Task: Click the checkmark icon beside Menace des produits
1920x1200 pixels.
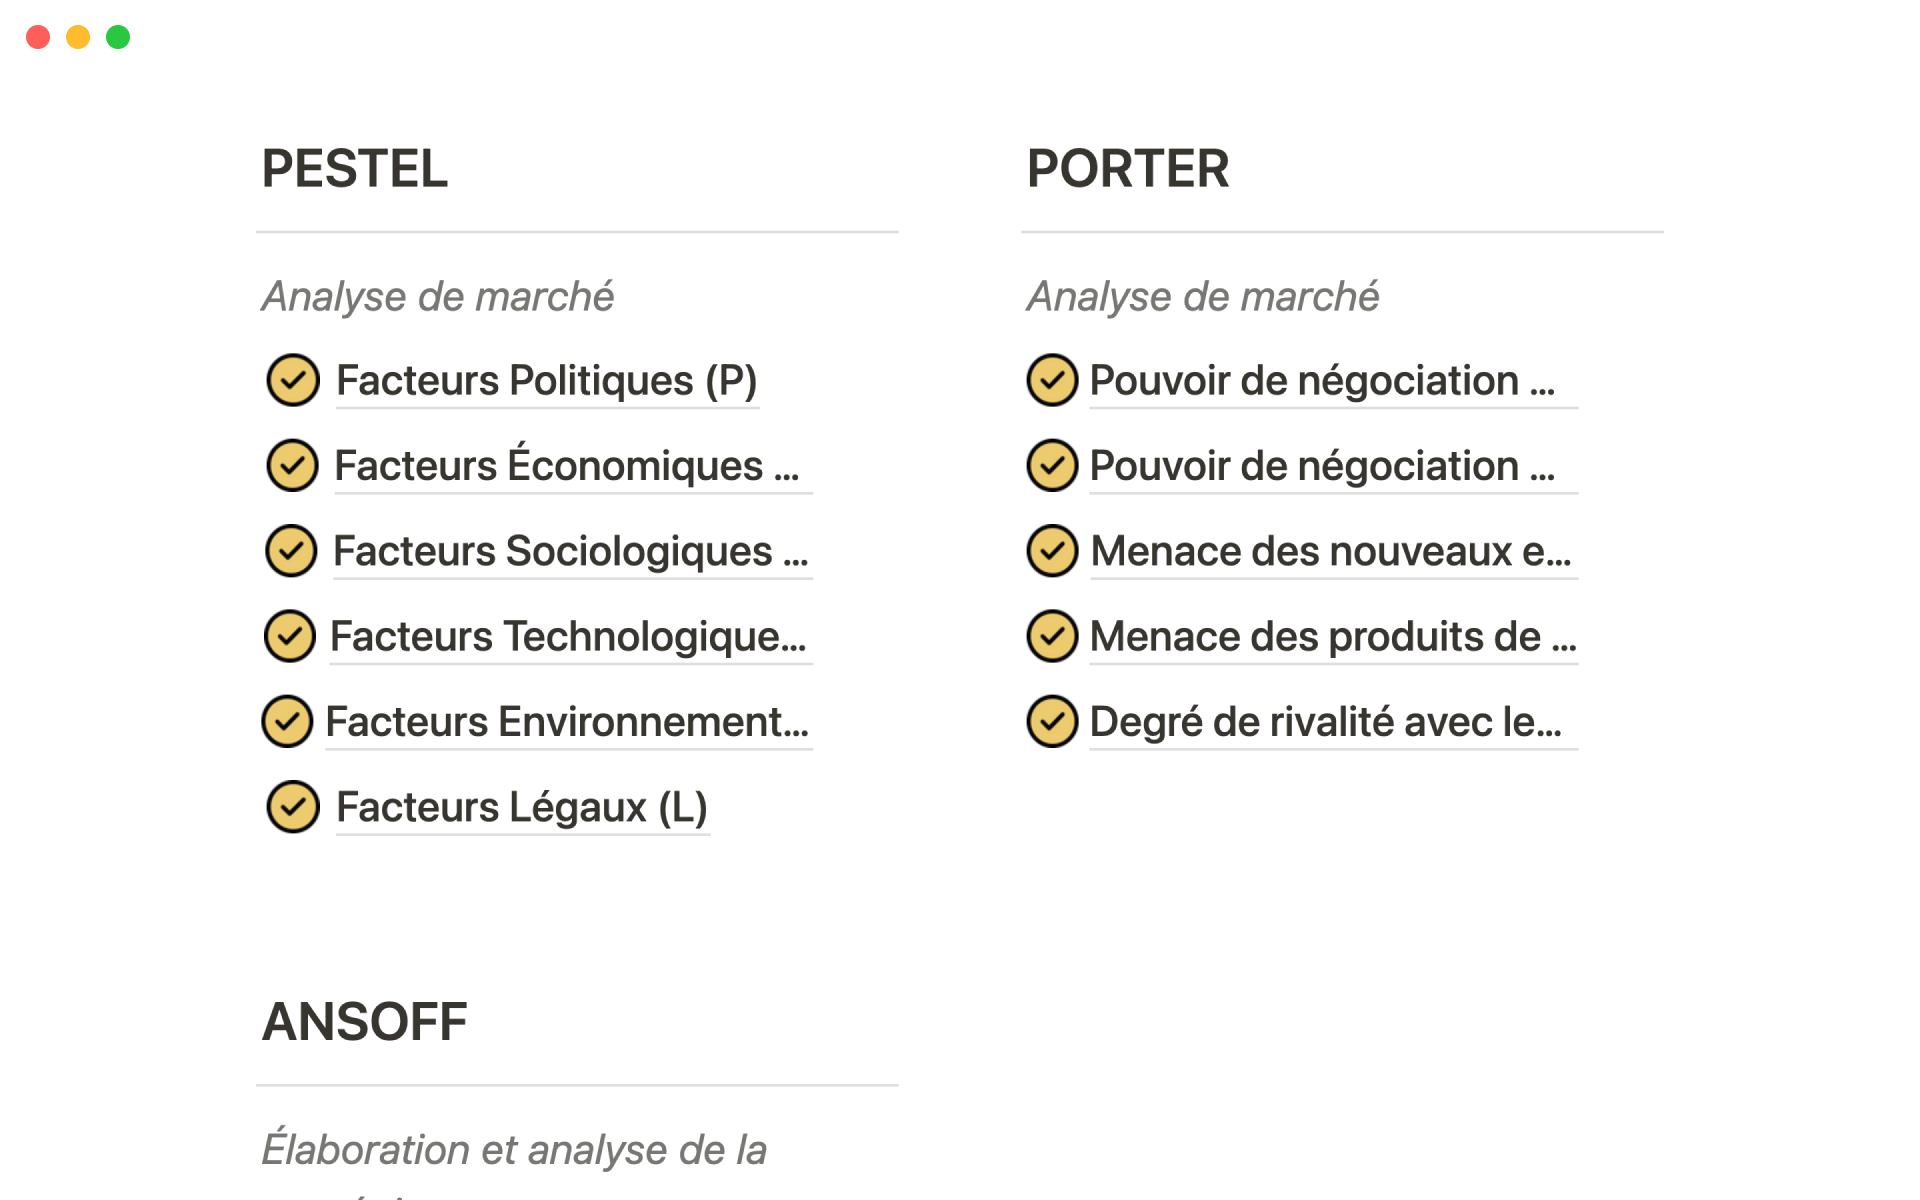Action: [x=1052, y=636]
